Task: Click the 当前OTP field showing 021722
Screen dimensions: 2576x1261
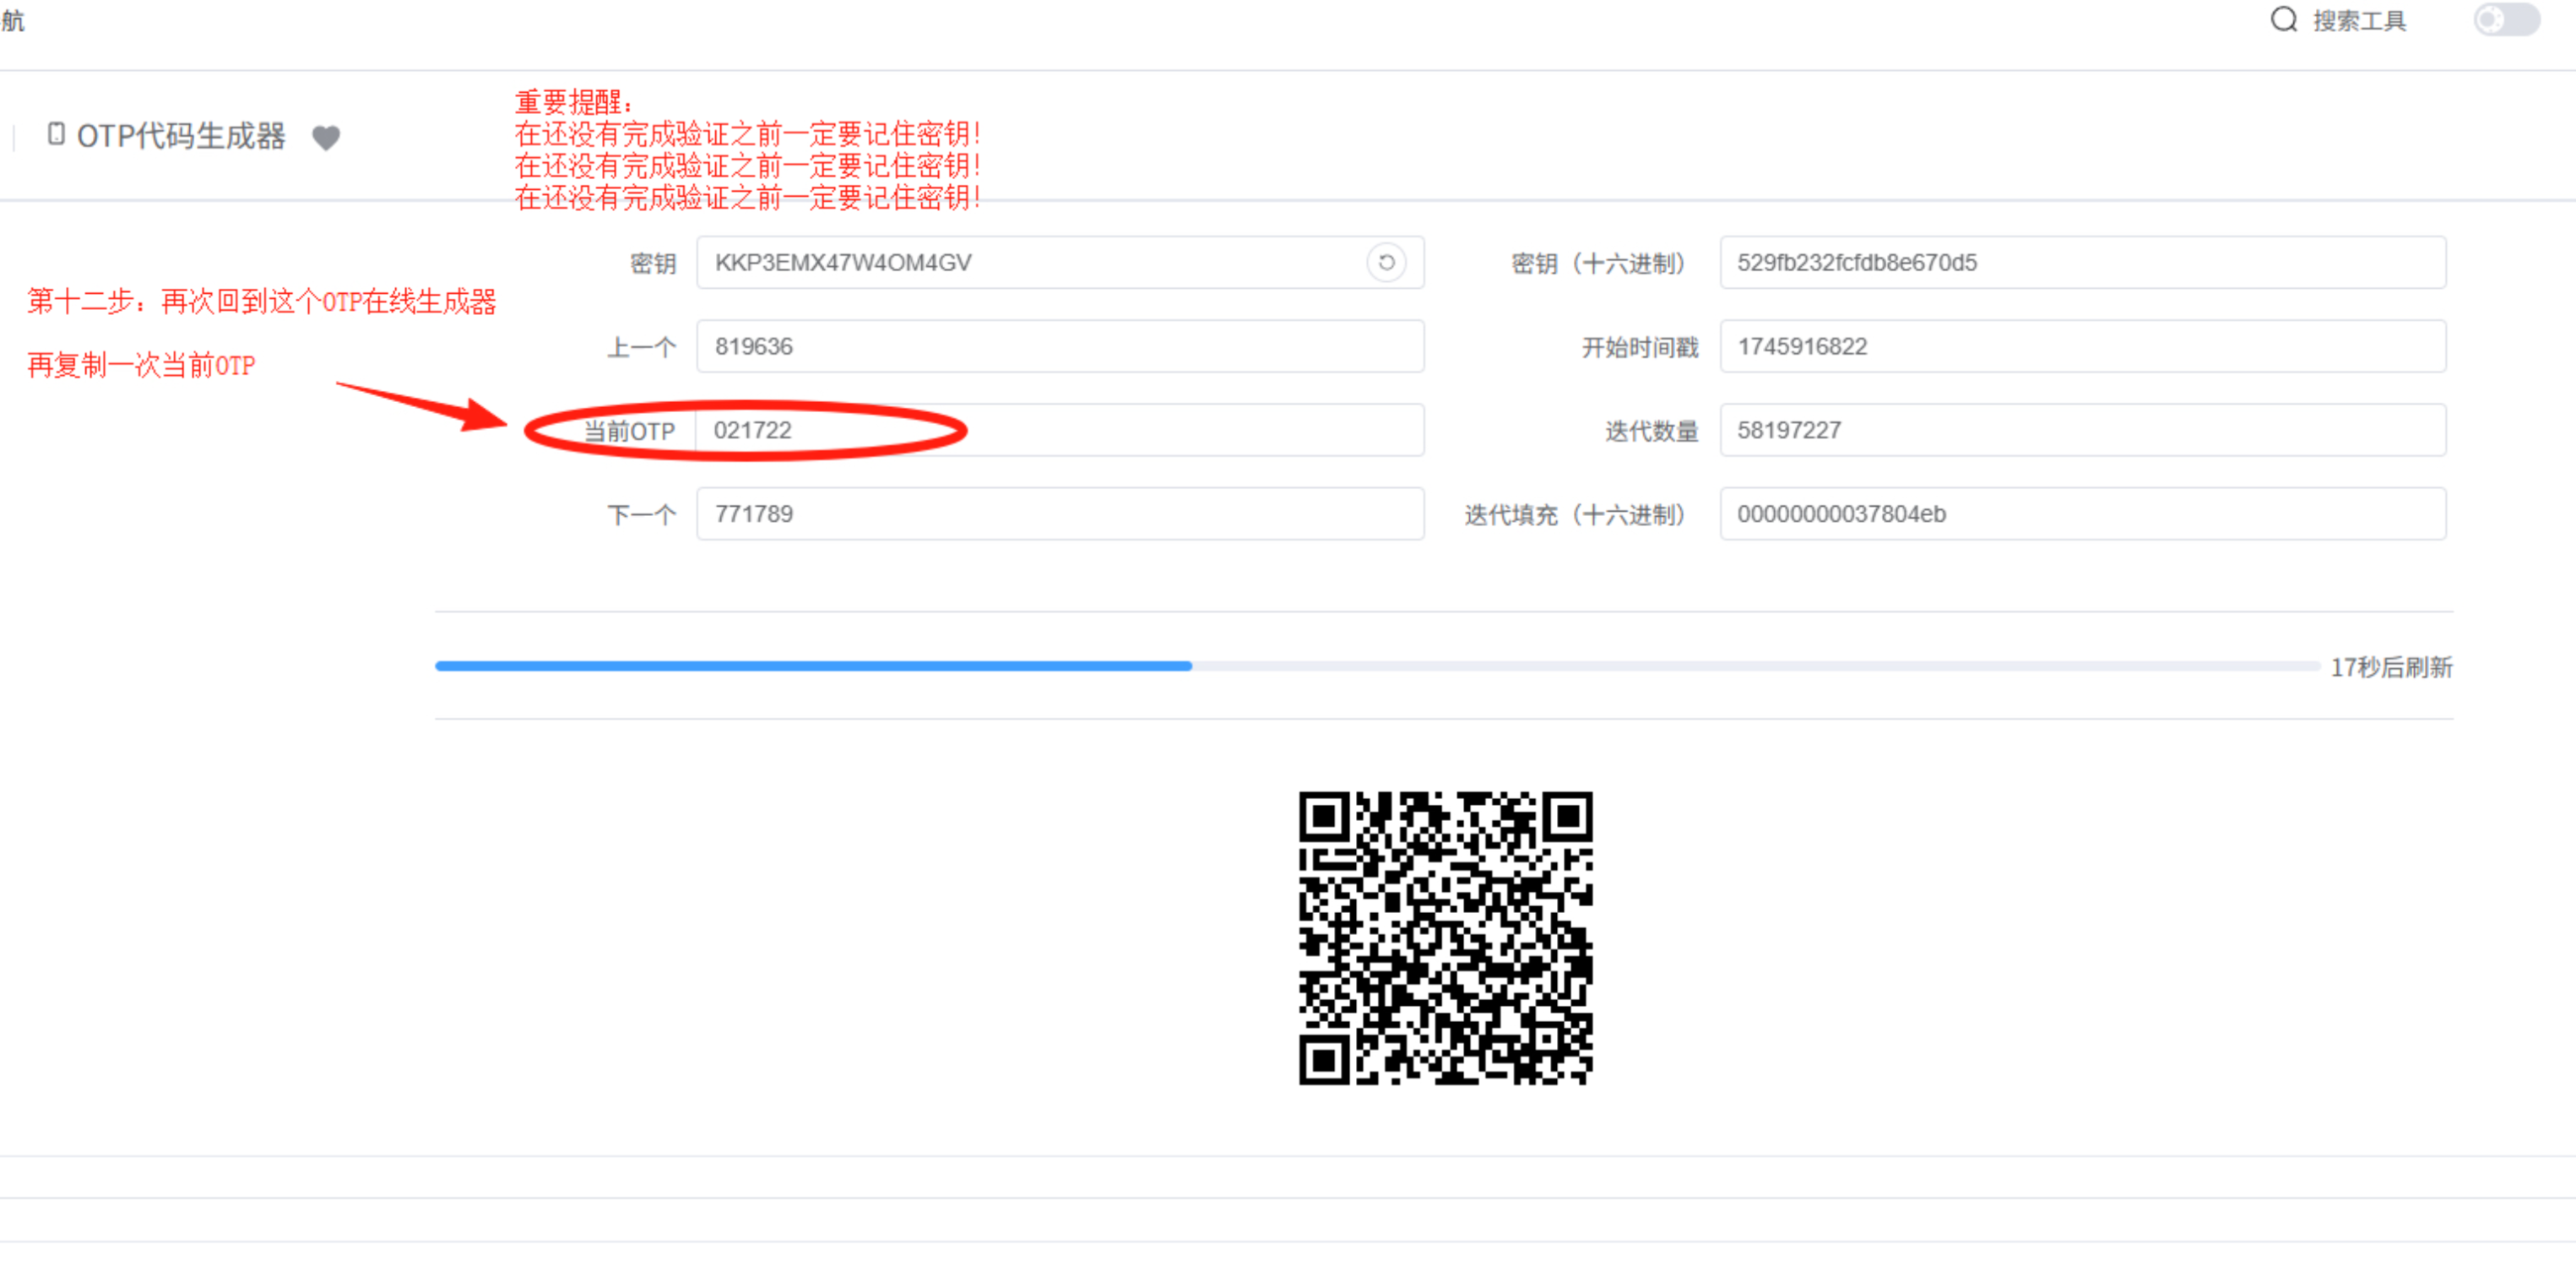Action: click(1060, 431)
